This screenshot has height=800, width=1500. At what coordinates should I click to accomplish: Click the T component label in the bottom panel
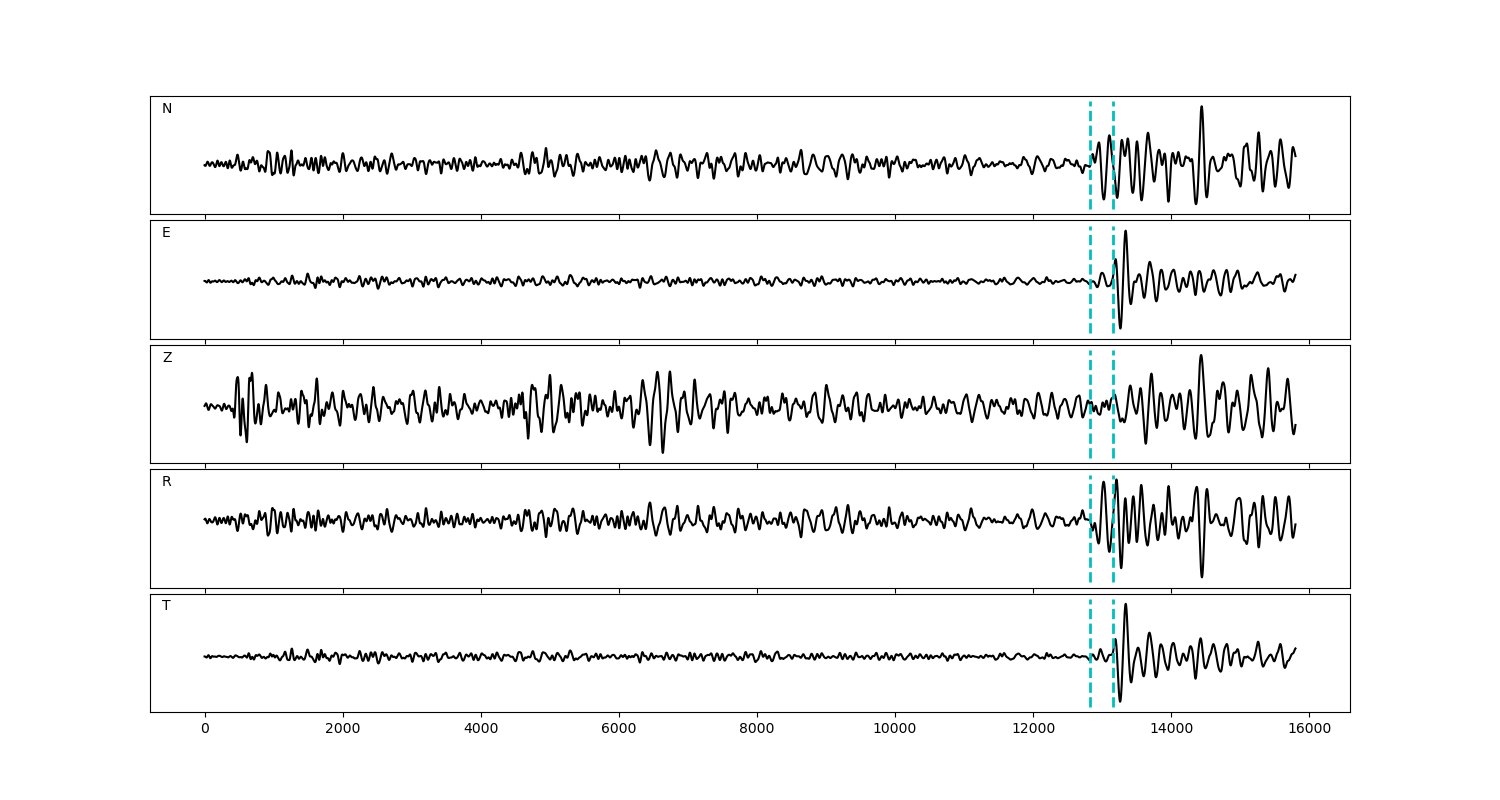coord(166,606)
